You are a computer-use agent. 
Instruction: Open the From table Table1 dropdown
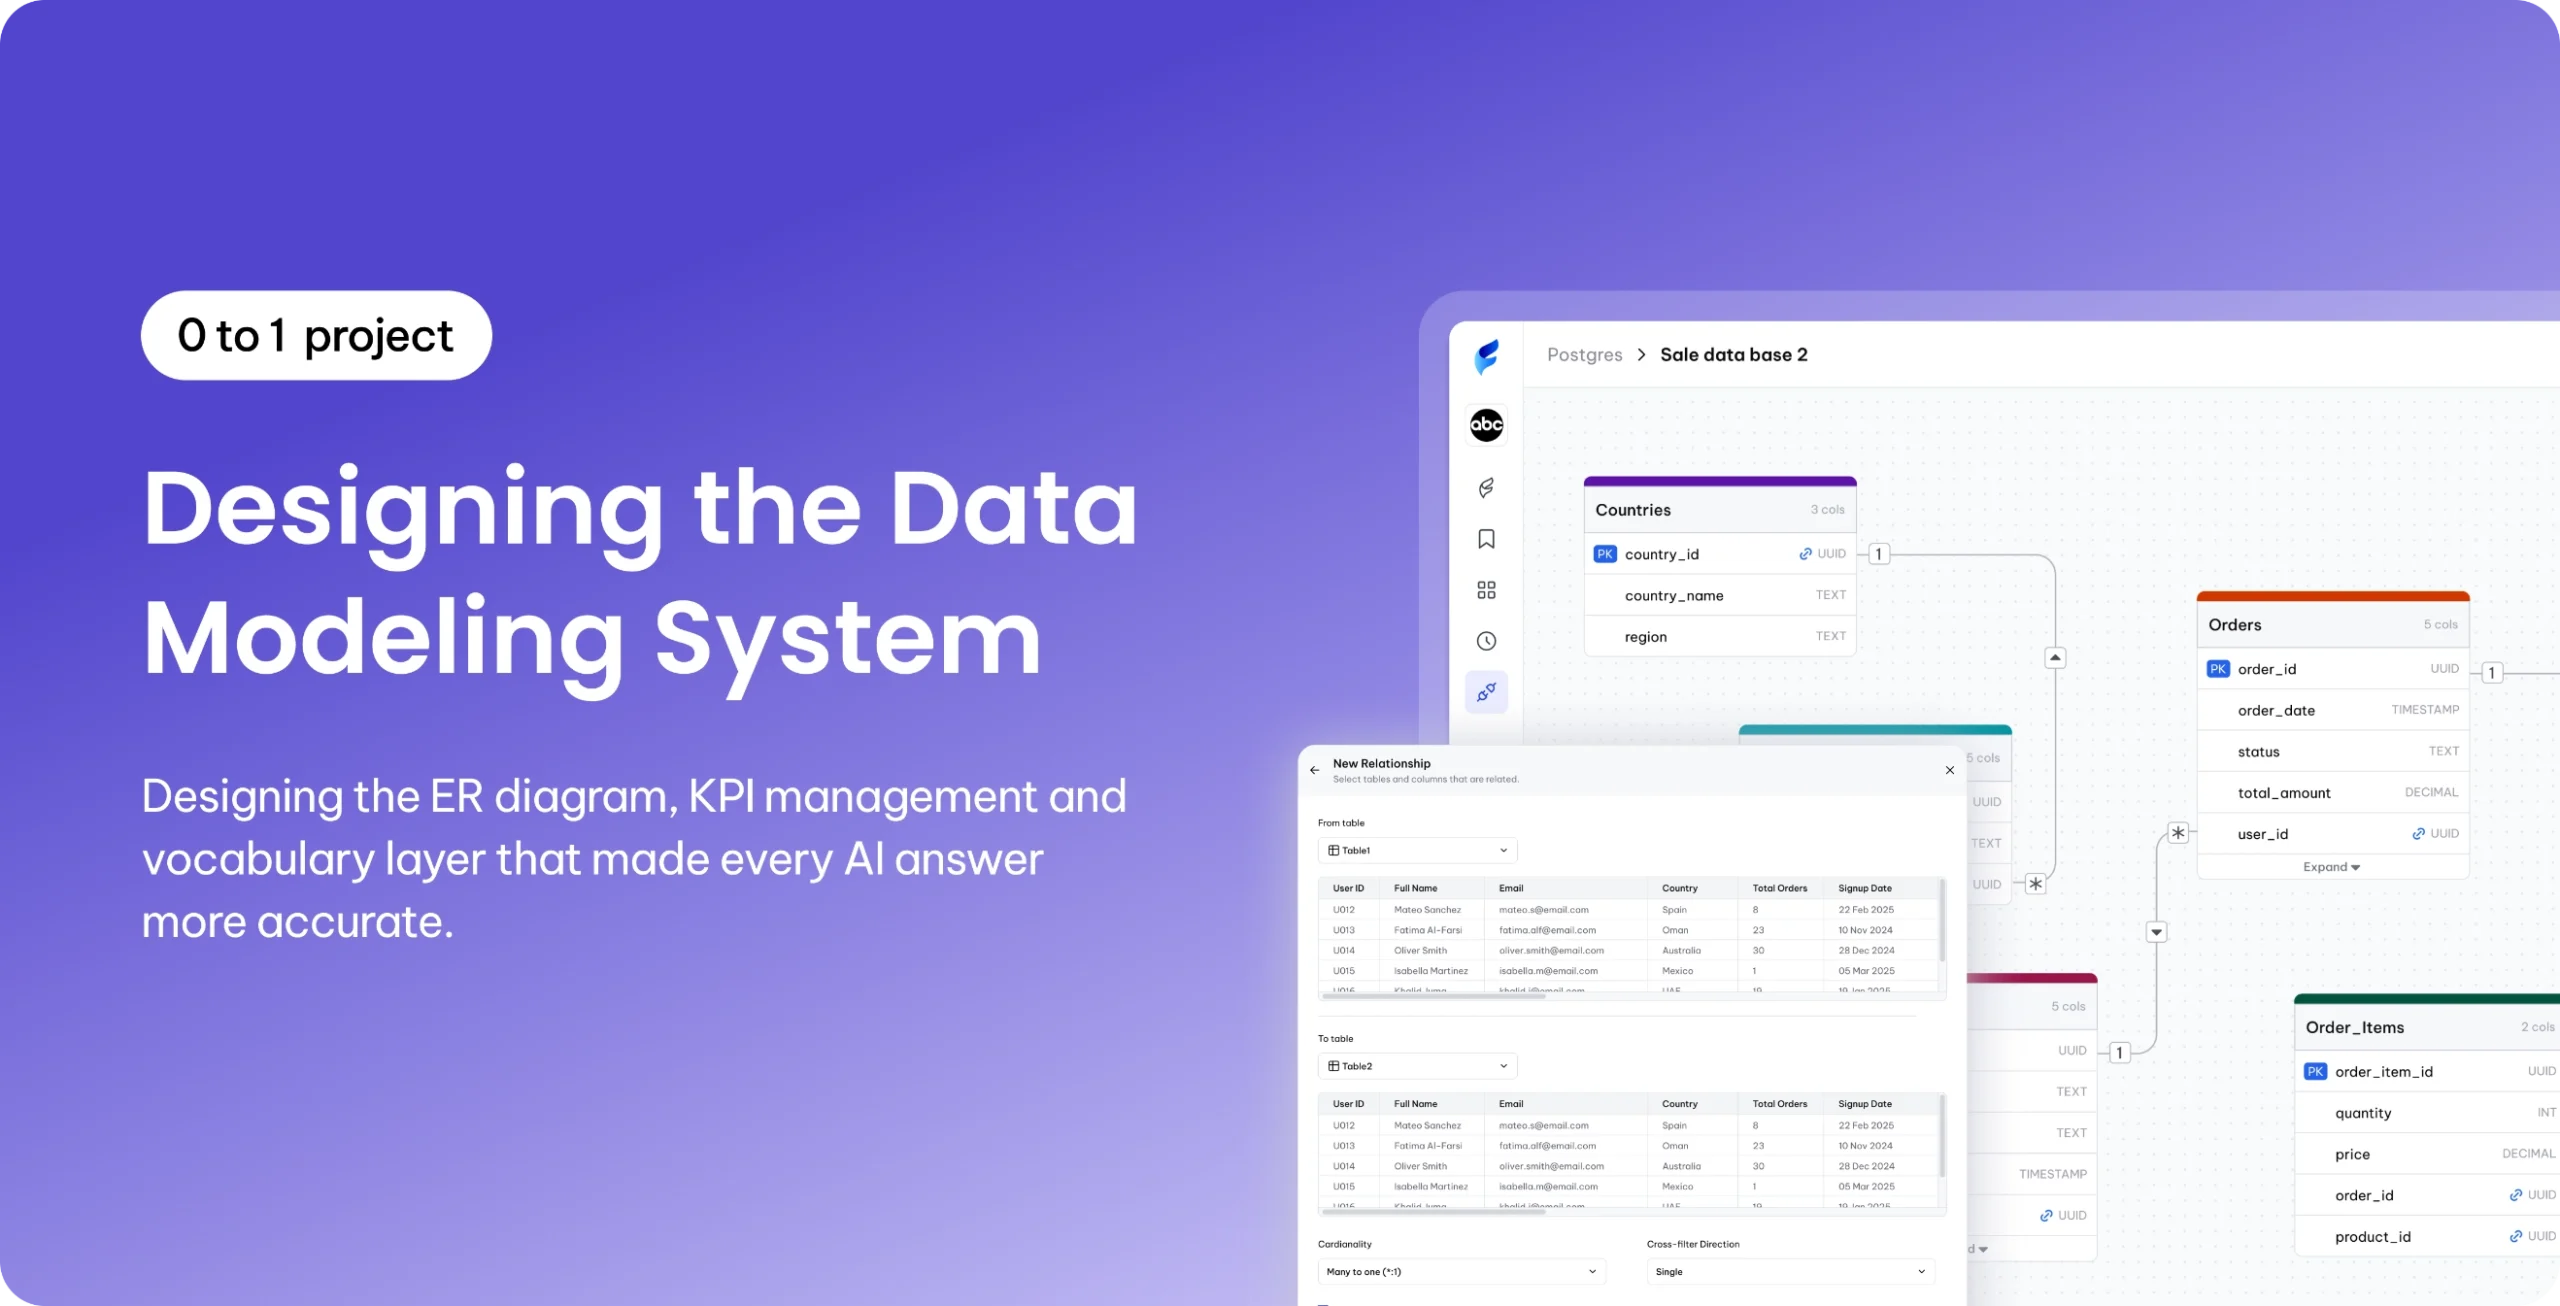[1417, 850]
